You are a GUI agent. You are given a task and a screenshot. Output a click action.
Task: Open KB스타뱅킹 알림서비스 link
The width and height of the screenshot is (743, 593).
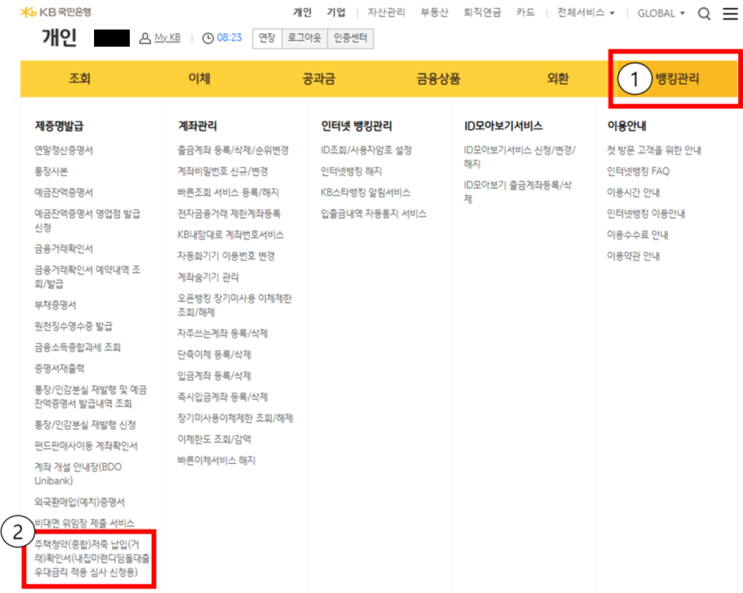coord(365,192)
